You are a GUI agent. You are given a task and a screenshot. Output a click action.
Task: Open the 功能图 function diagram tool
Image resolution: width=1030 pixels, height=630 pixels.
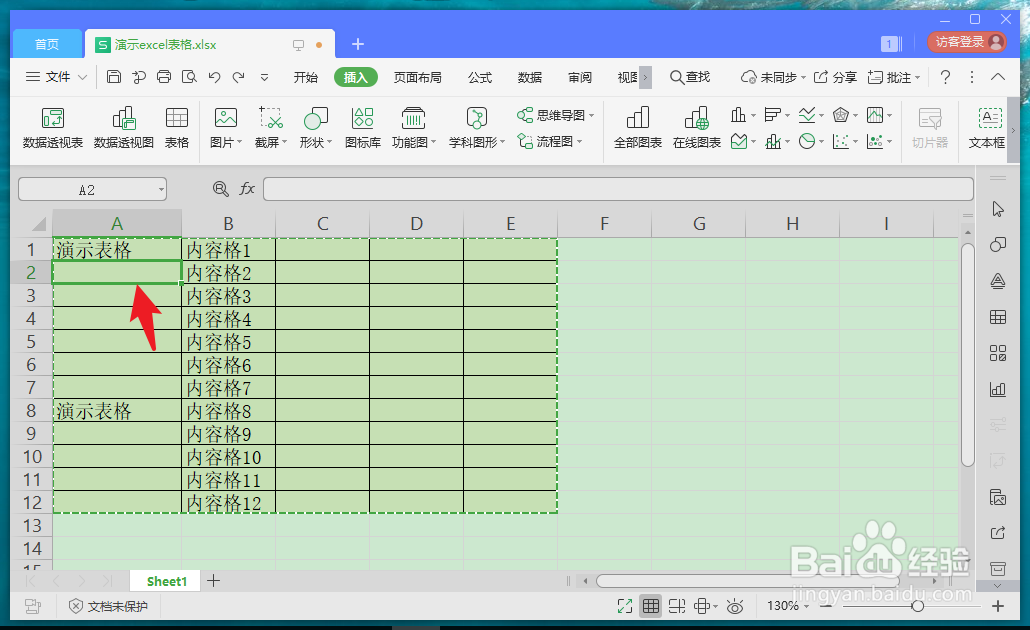413,128
